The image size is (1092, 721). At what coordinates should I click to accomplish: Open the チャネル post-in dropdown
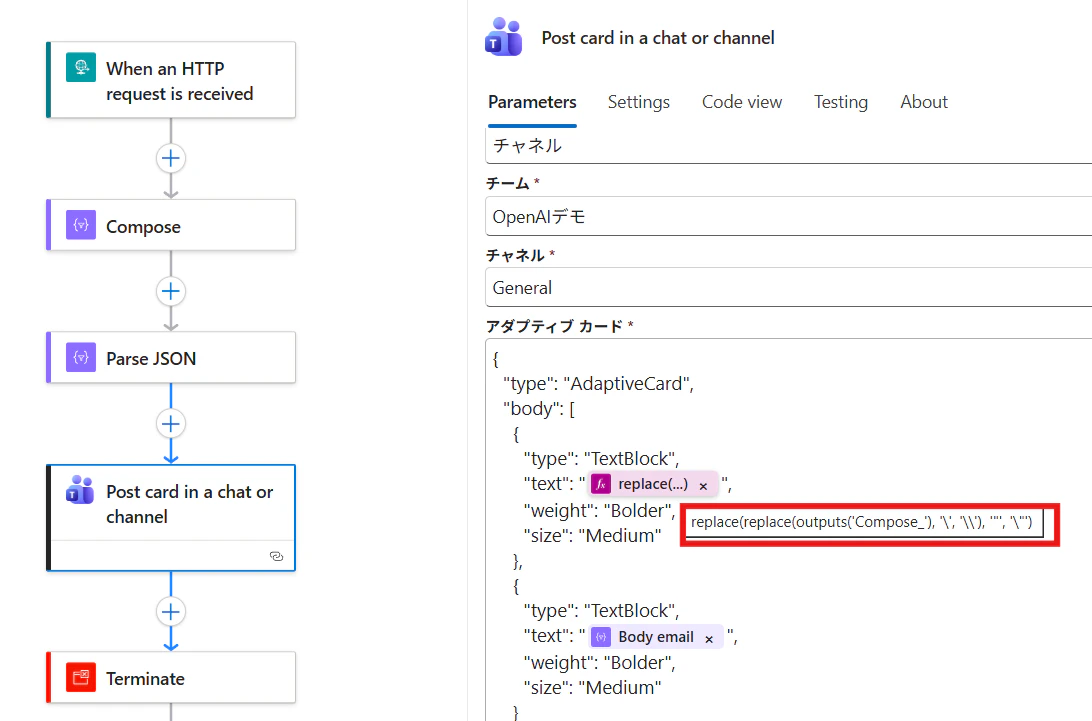788,146
